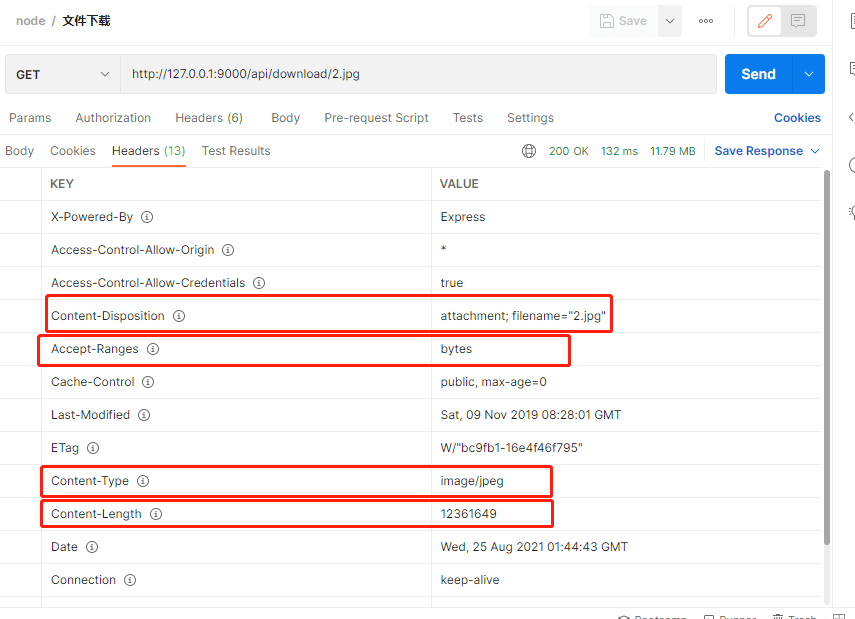Viewport: 855px width, 619px height.
Task: Click the Cookies link
Action: (797, 118)
